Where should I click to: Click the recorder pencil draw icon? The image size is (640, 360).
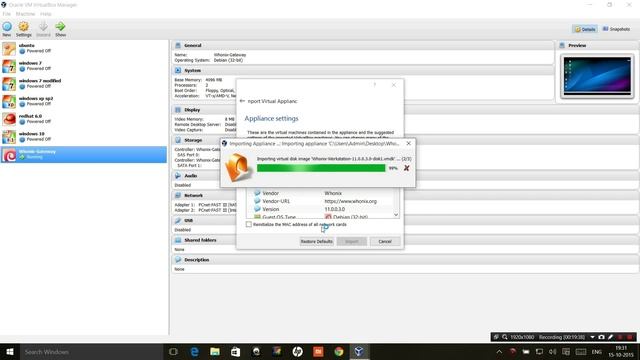click(x=611, y=337)
